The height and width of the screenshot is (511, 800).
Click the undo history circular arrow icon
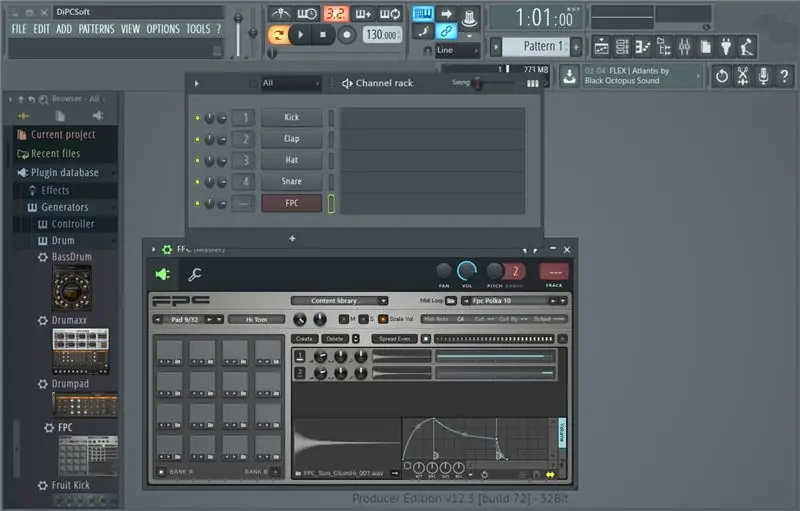pyautogui.click(x=721, y=76)
